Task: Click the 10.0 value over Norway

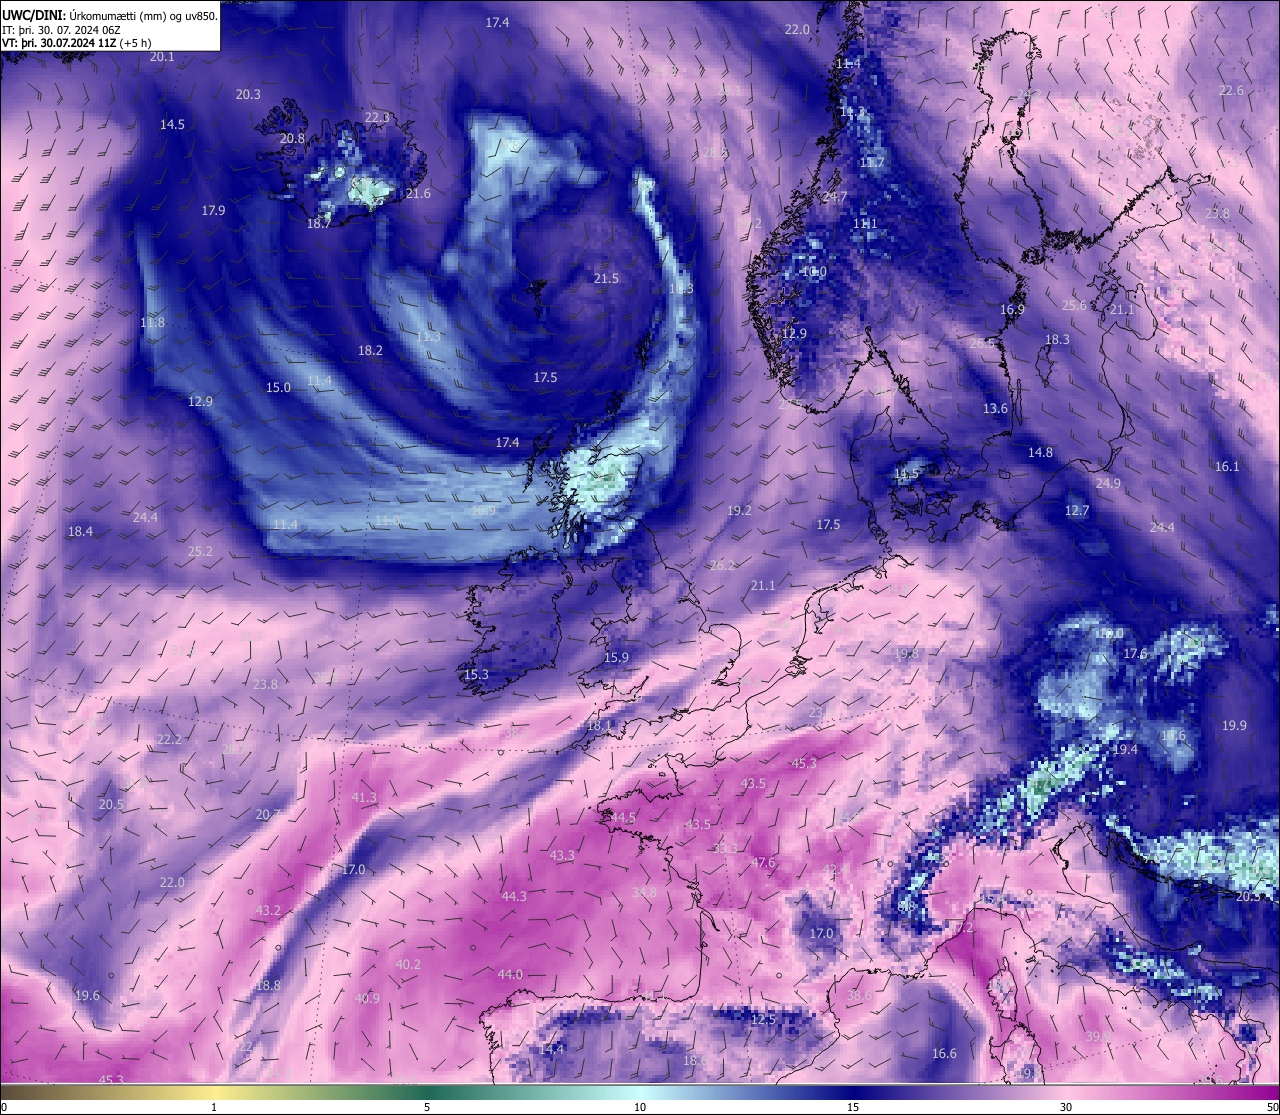Action: (x=814, y=271)
